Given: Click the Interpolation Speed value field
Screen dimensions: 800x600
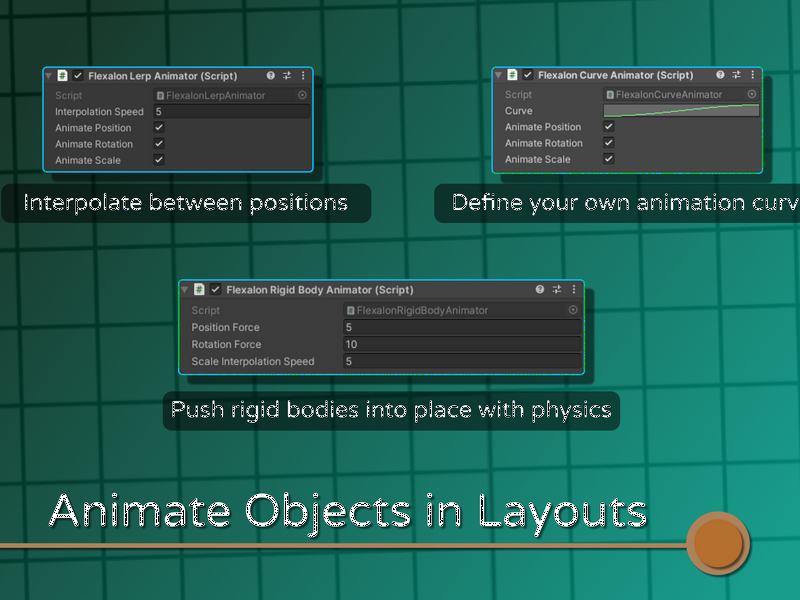Looking at the screenshot, I should tap(231, 111).
